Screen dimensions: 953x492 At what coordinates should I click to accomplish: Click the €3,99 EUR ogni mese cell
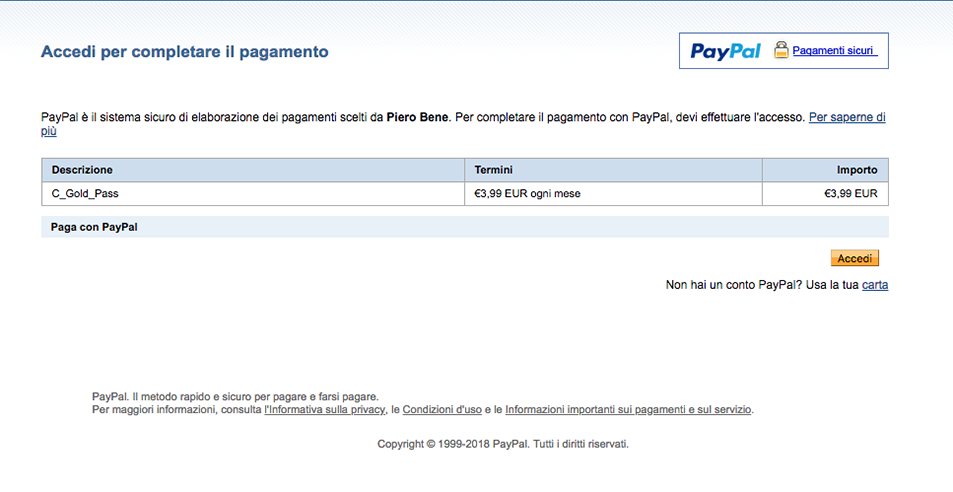527,194
